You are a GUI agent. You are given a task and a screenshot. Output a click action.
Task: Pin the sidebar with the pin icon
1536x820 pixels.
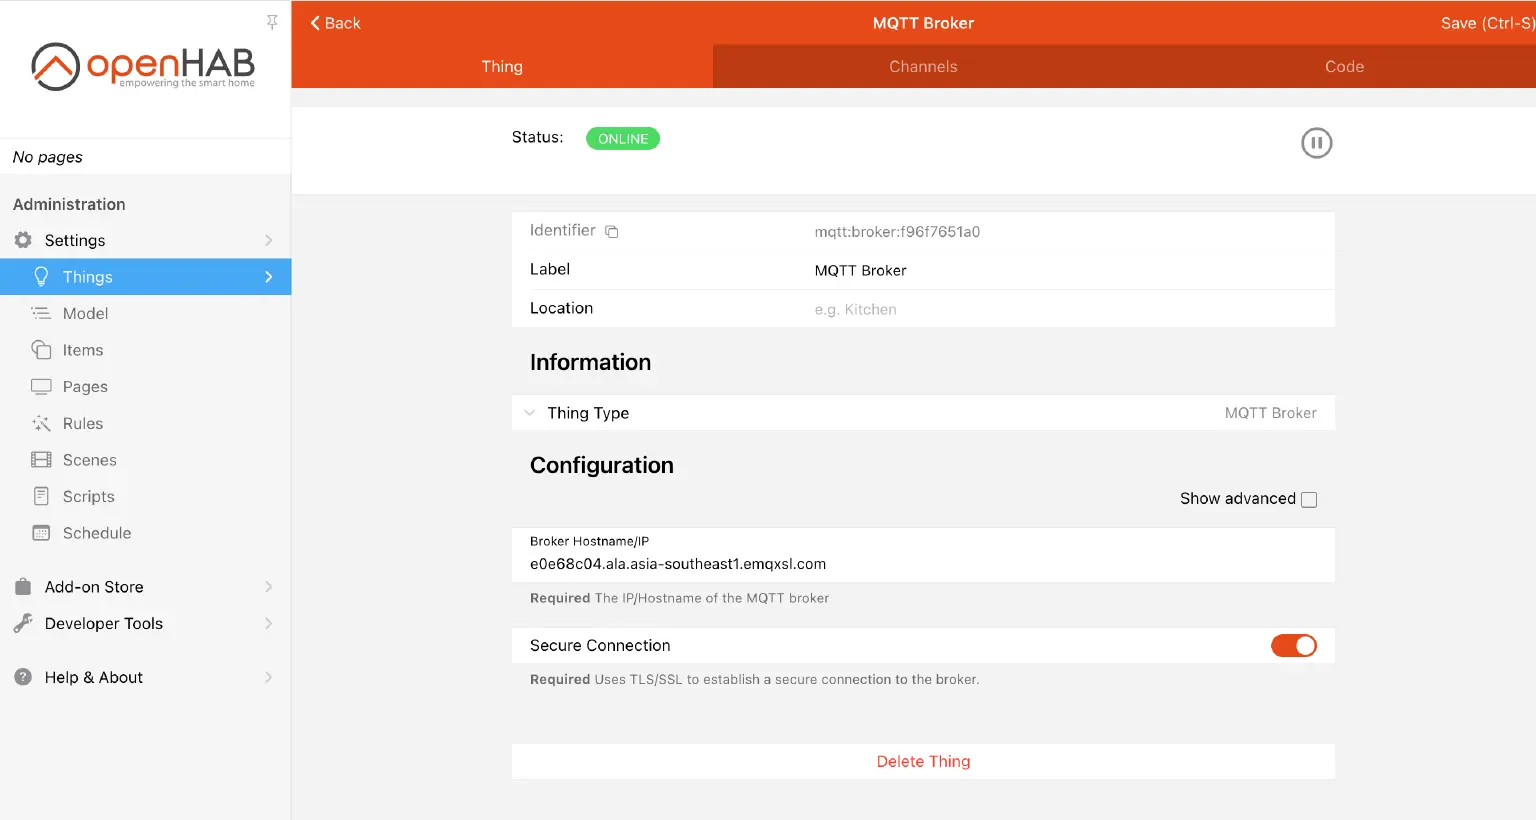(271, 21)
